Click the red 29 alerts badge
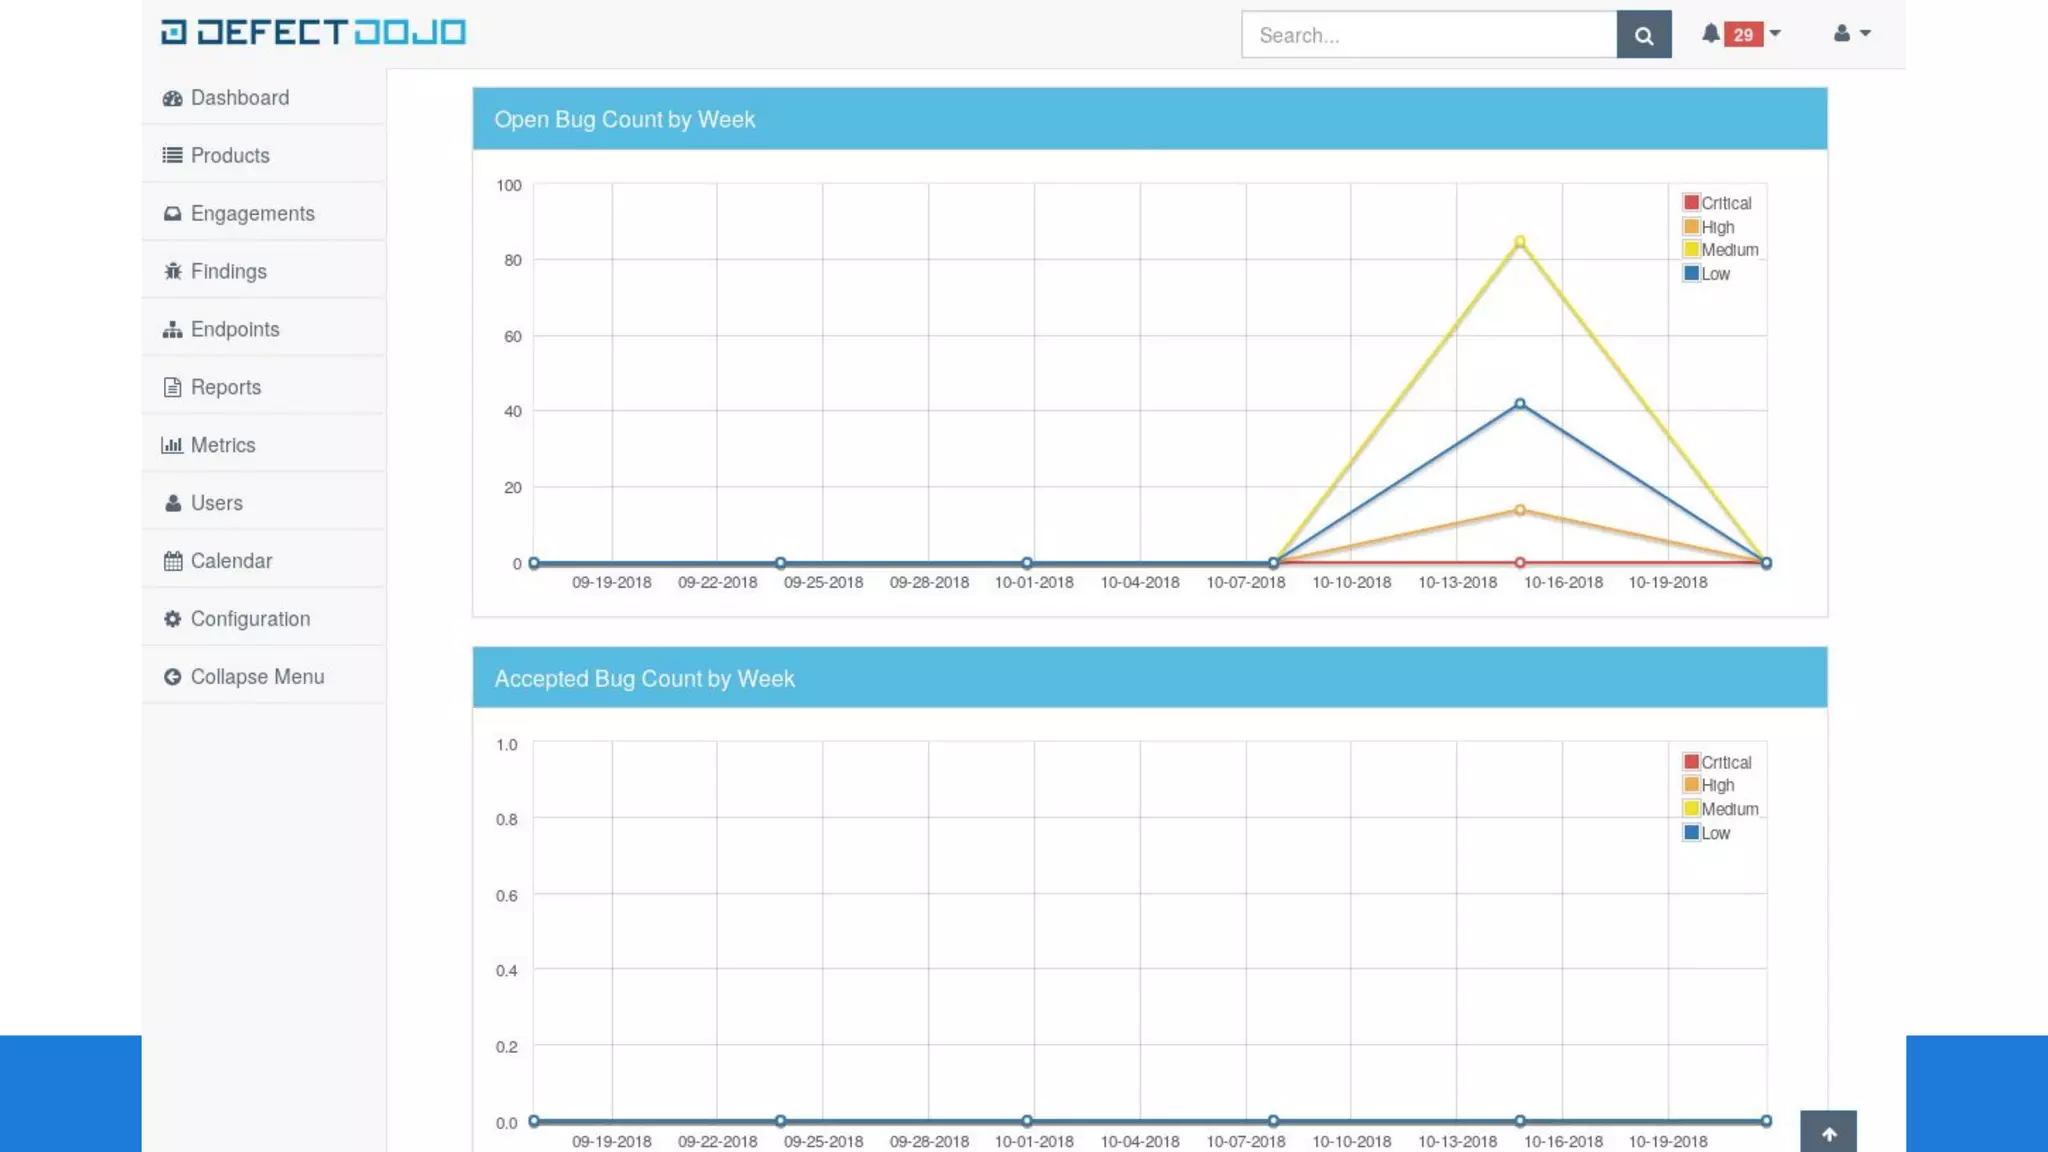The image size is (2048, 1152). coord(1743,35)
